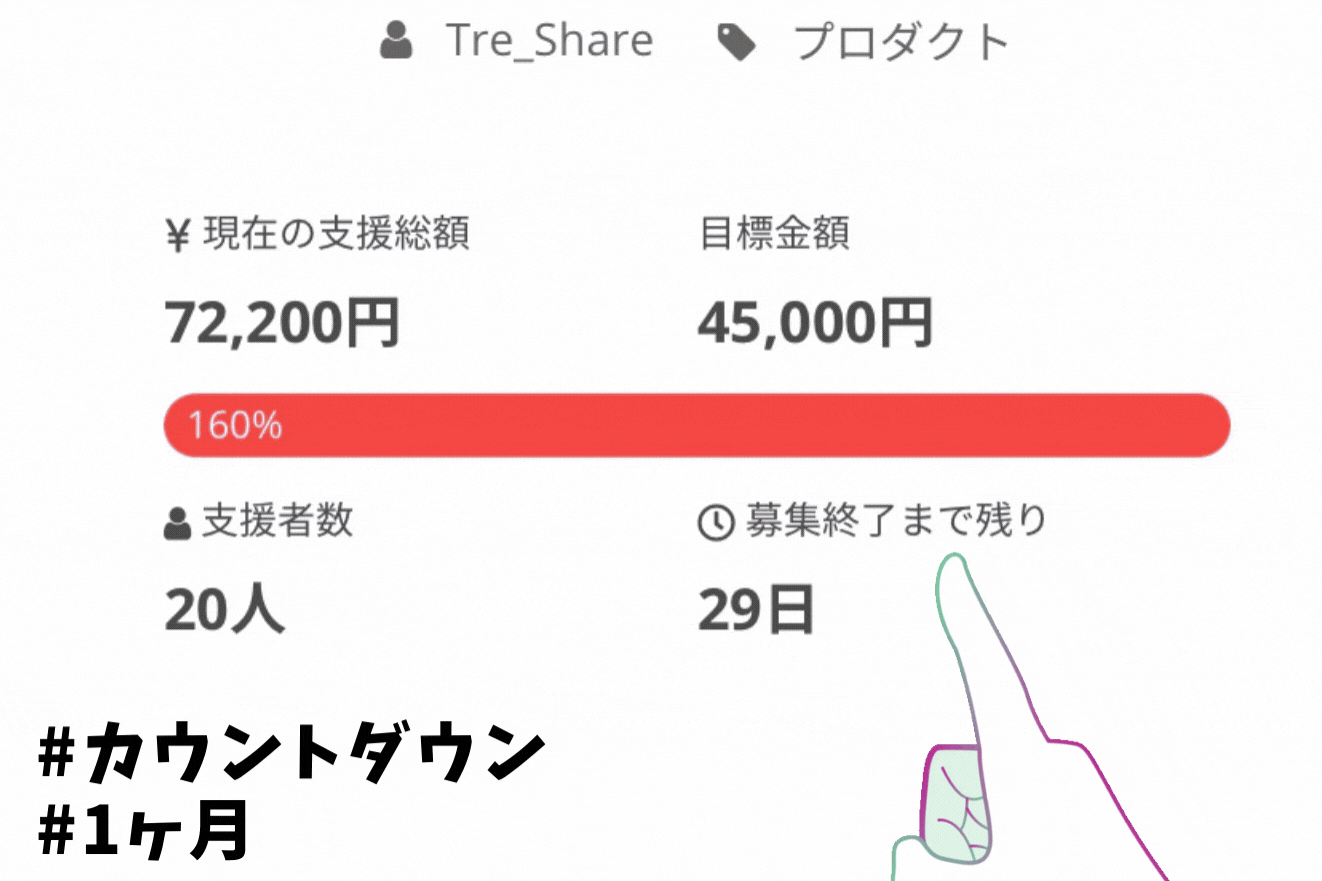Click the red funding progress bar

(x=696, y=426)
